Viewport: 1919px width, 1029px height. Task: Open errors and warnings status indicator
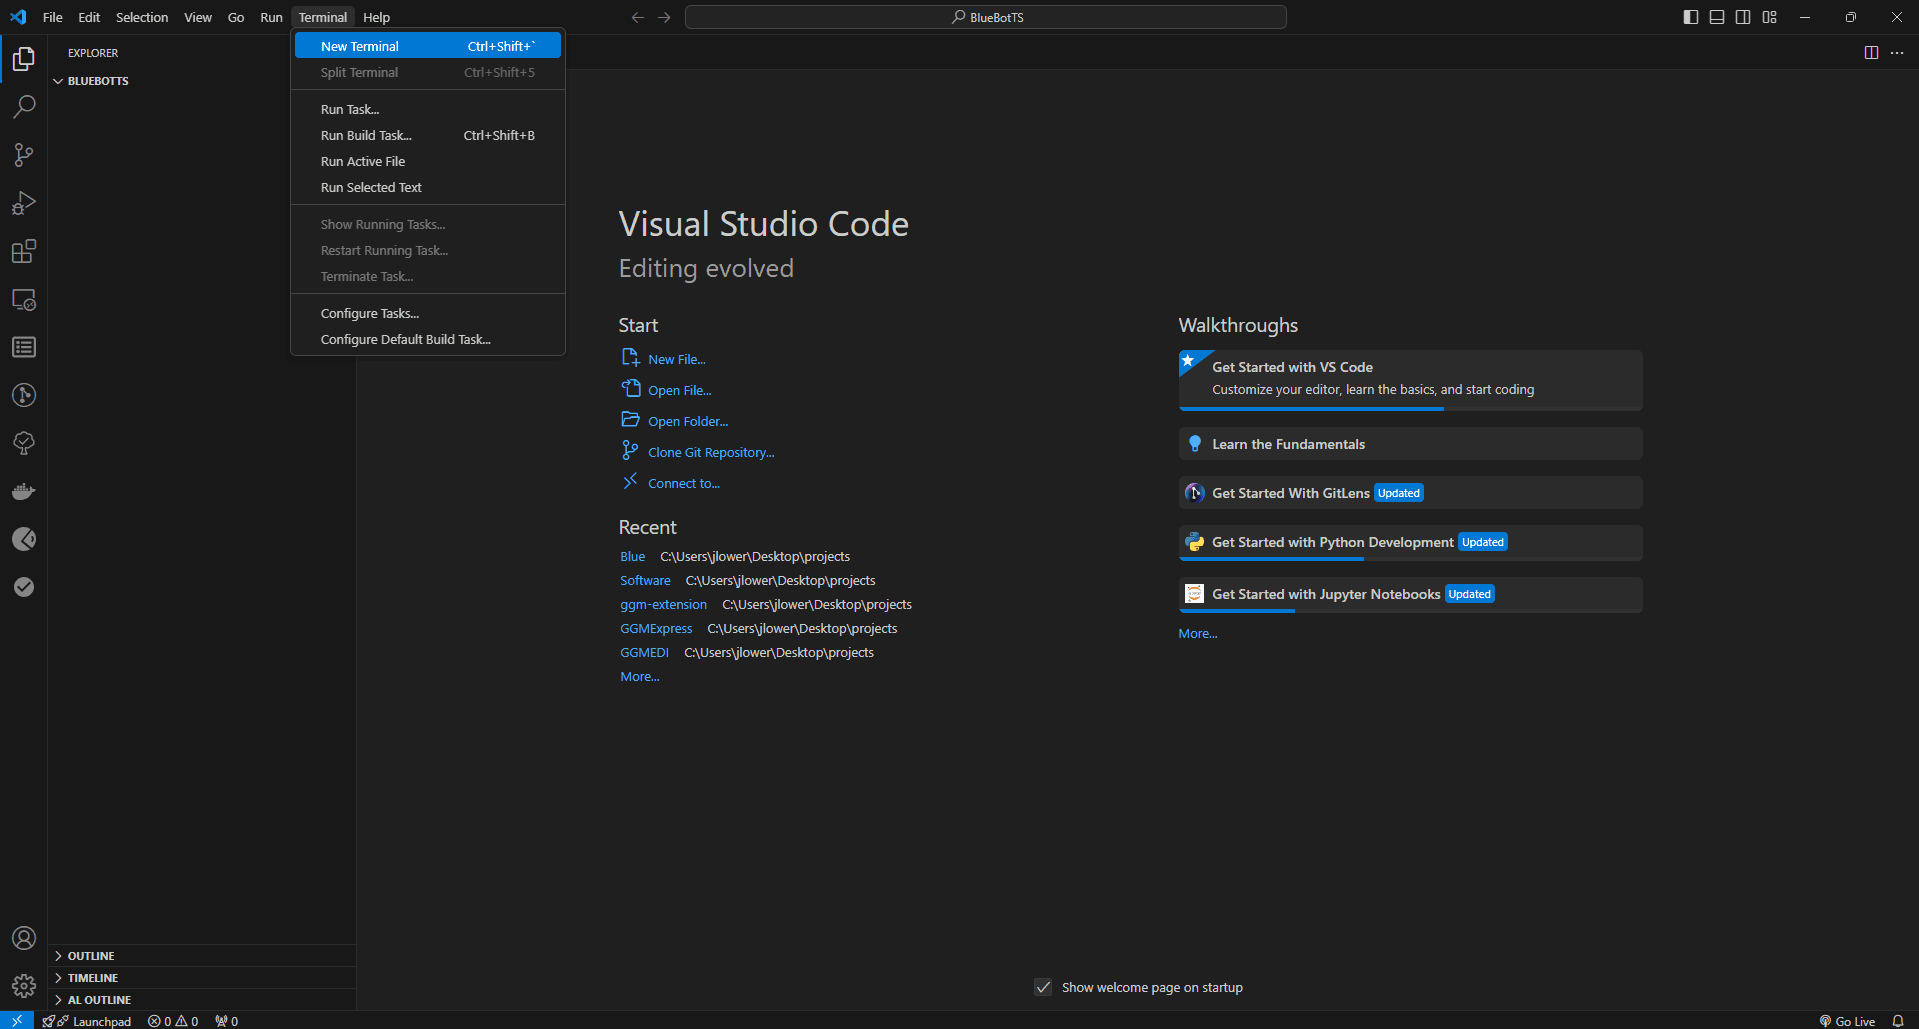173,1021
